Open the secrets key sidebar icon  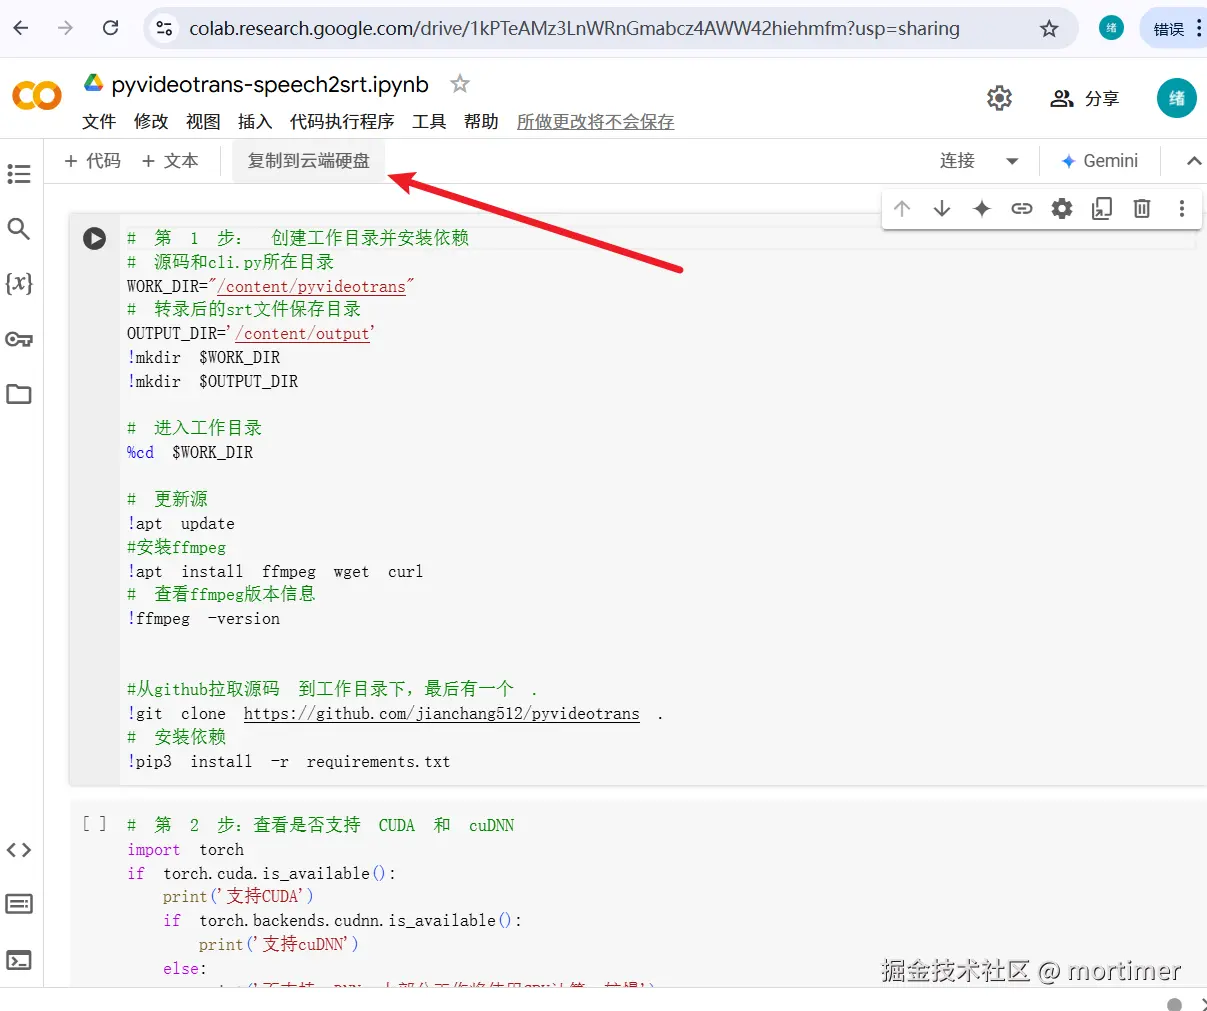[x=19, y=339]
